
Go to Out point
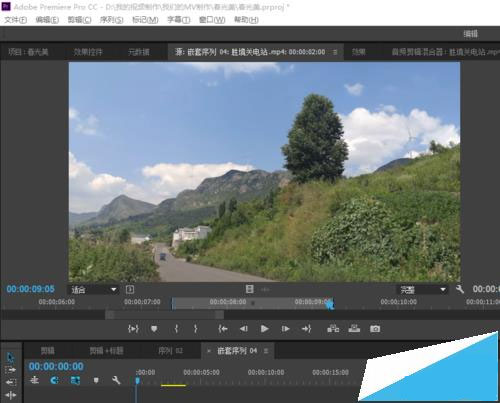306,329
